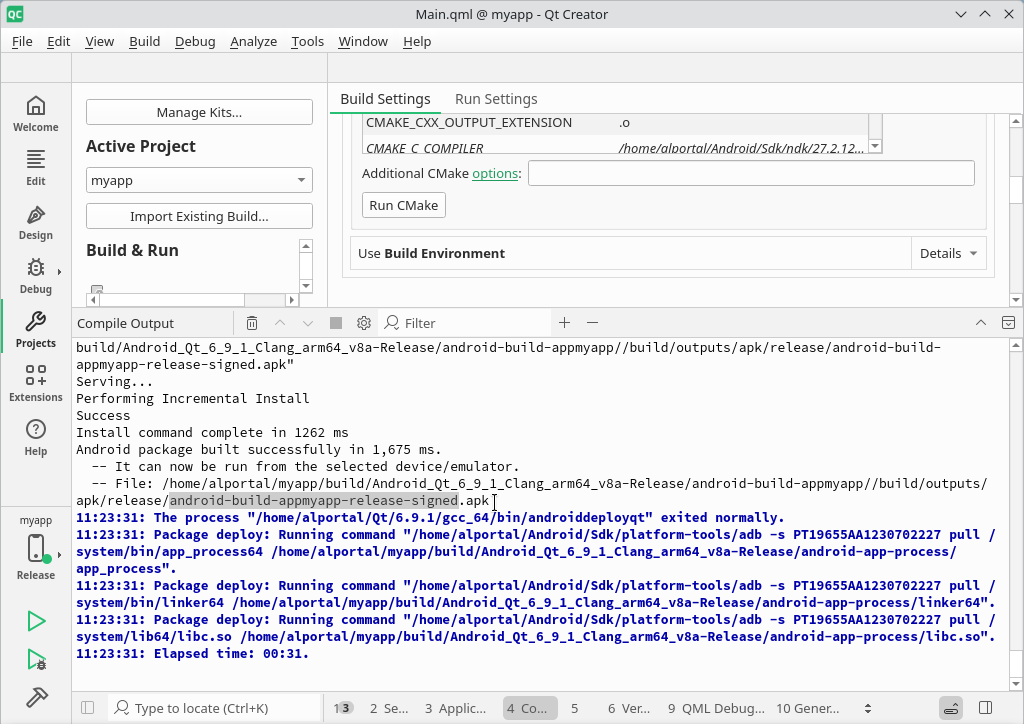Expand the output panes selector arrows
This screenshot has width=1024, height=724.
[868, 708]
